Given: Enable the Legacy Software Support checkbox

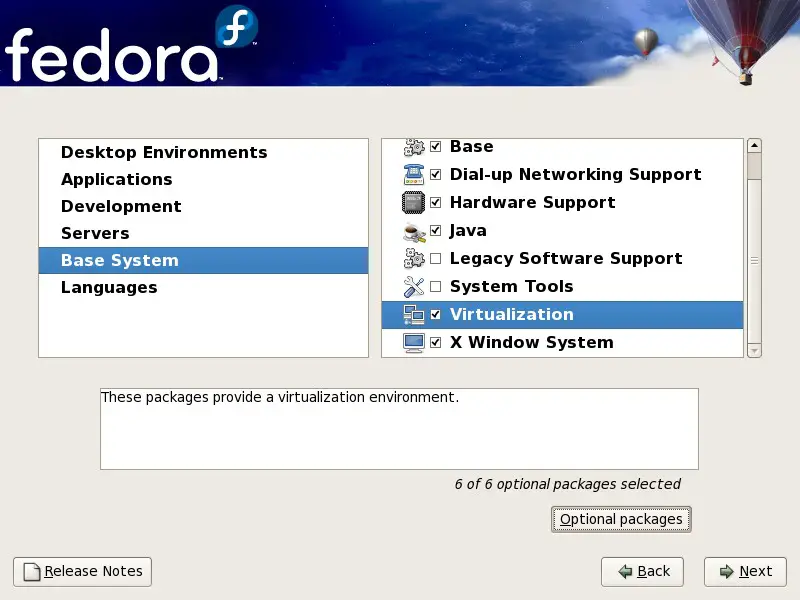Looking at the screenshot, I should point(436,259).
